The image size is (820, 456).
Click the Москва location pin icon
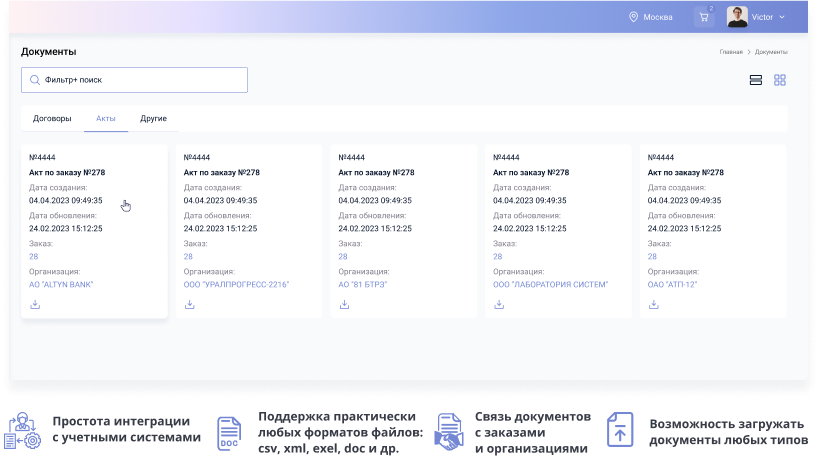click(x=633, y=17)
